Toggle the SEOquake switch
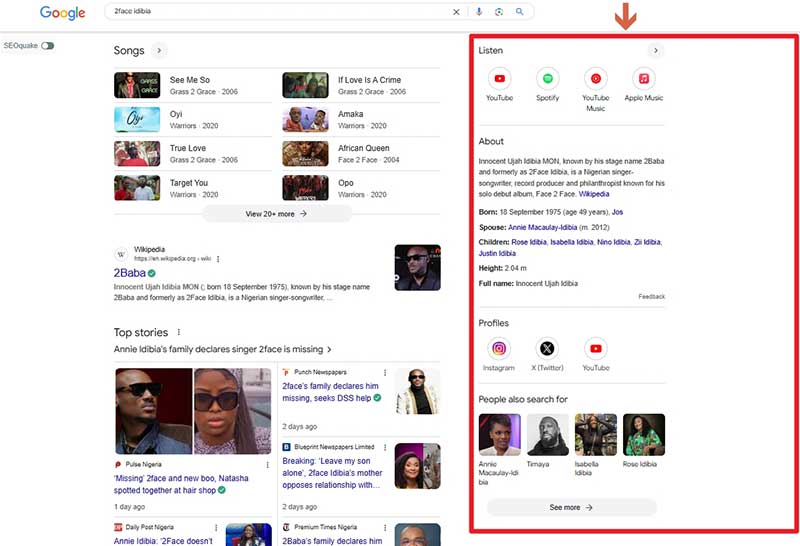The height and width of the screenshot is (546, 800). (47, 46)
